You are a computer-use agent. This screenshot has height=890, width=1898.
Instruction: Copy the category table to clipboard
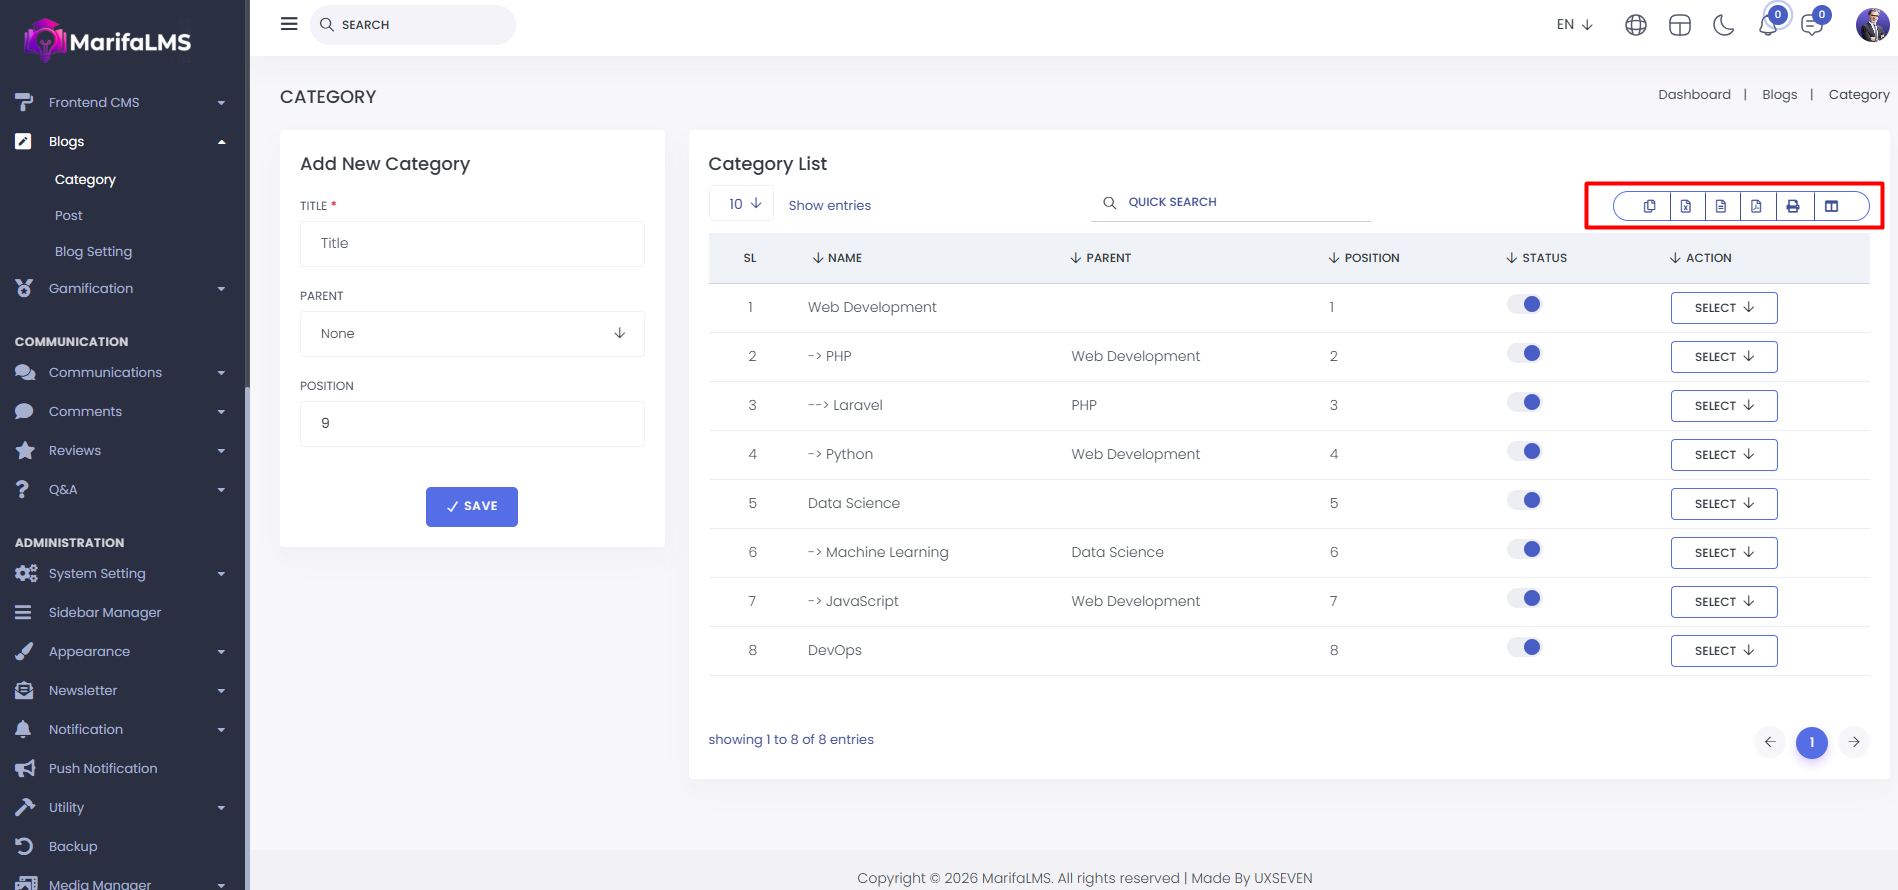(x=1649, y=206)
